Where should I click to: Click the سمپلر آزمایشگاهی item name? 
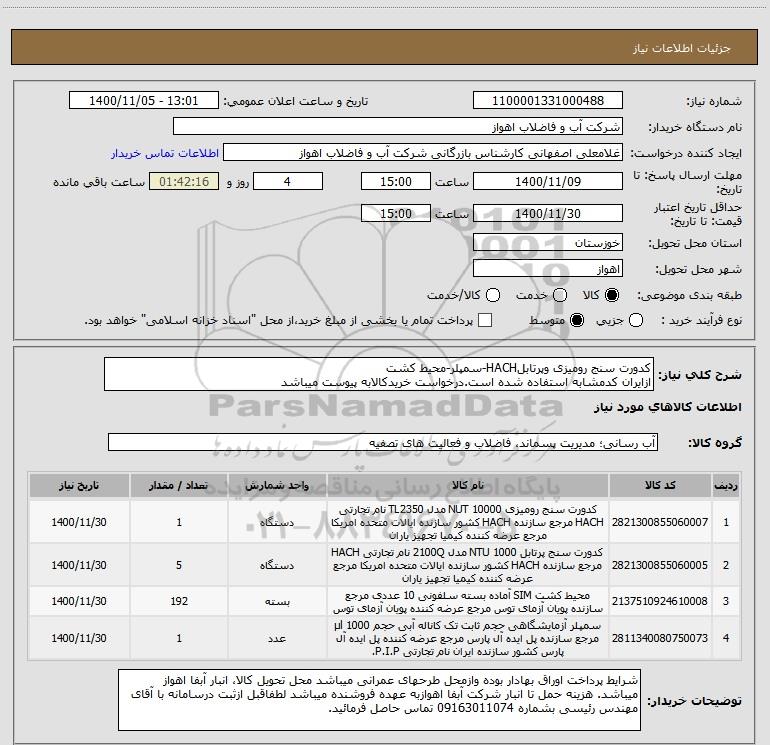(468, 638)
